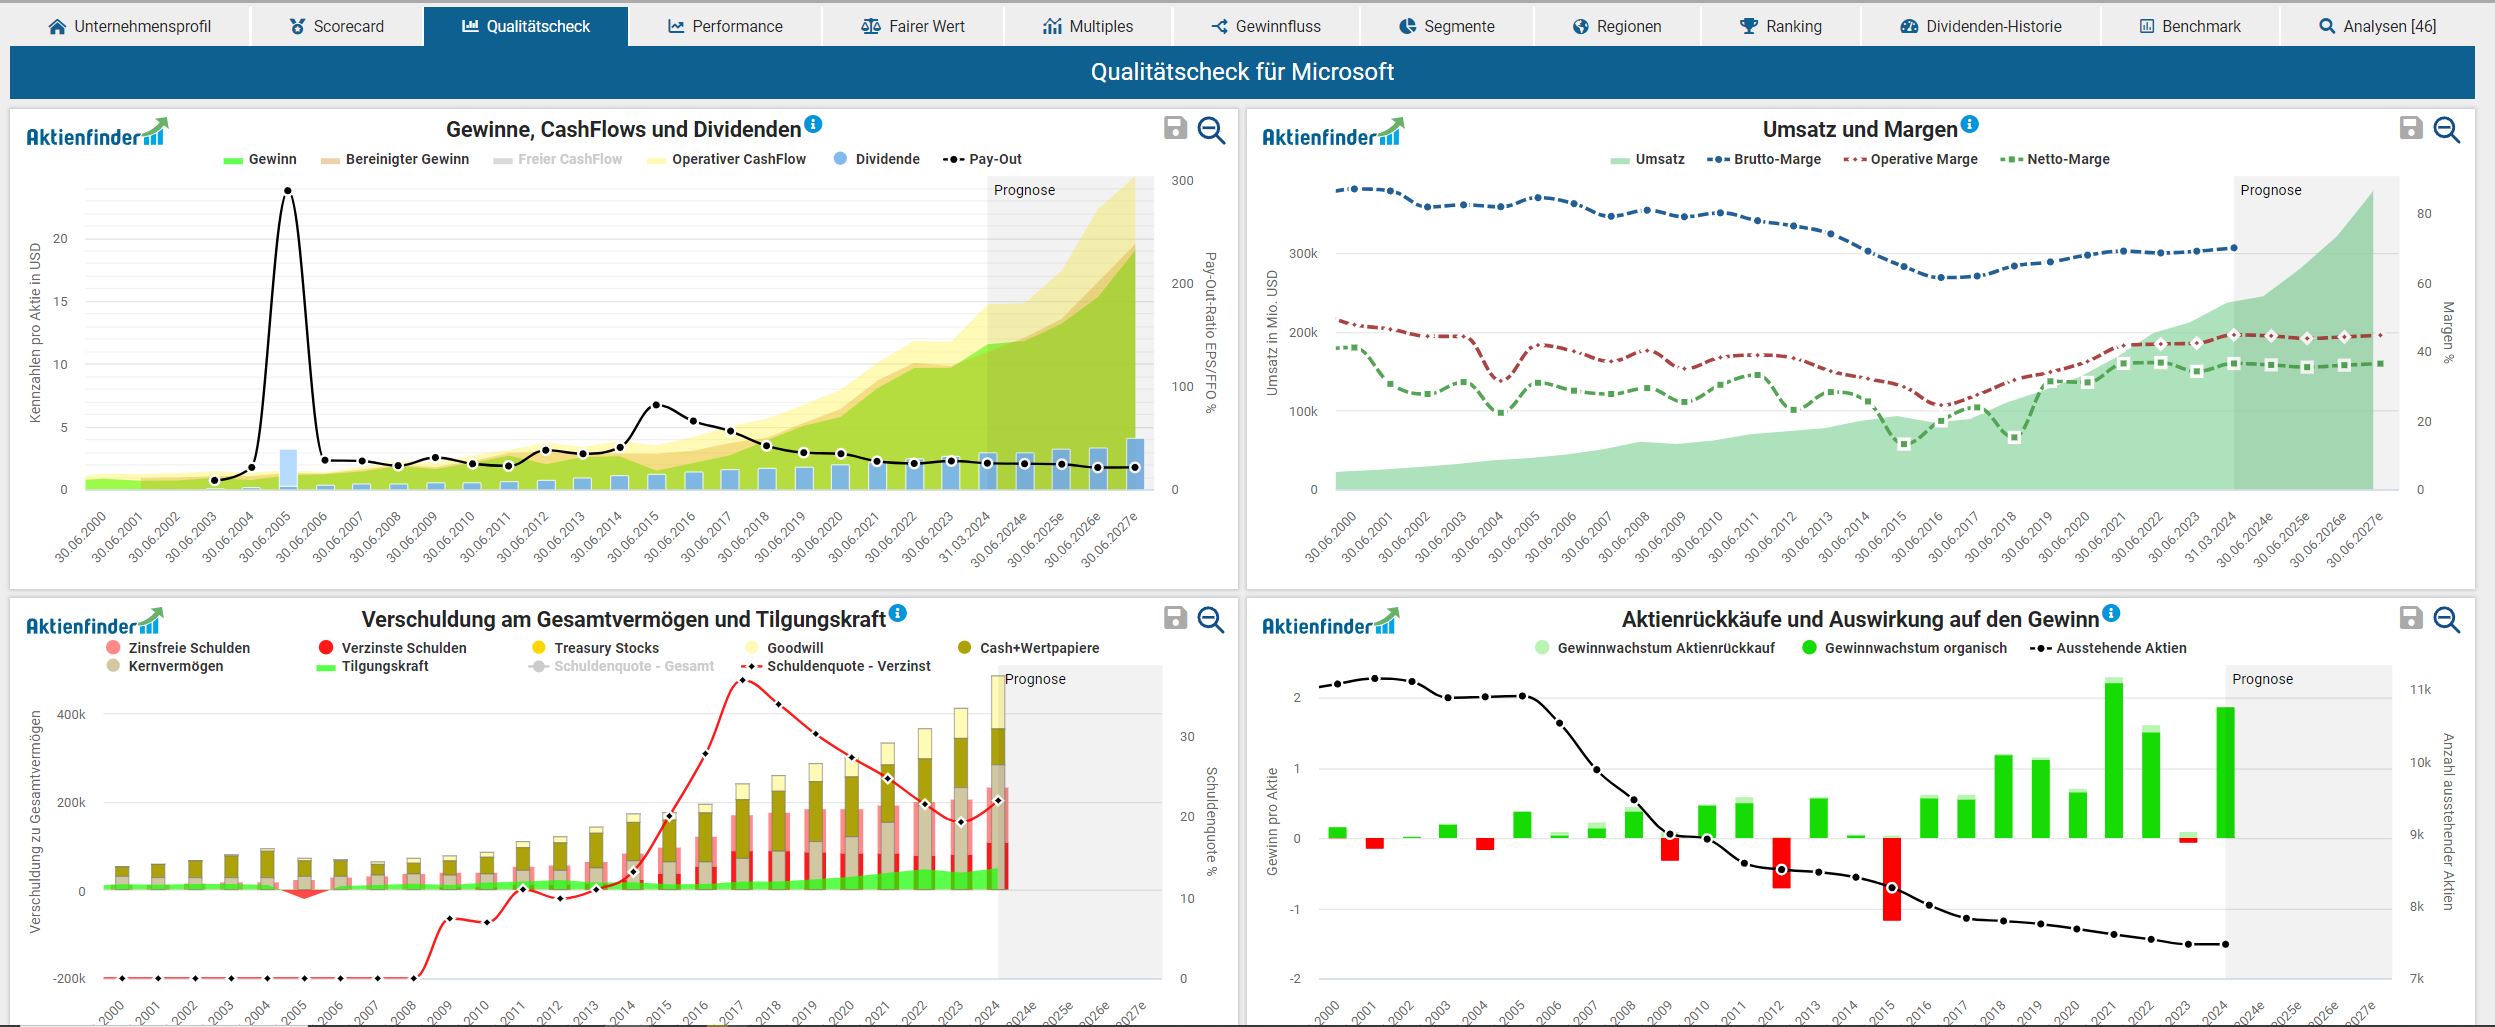Click the tall green 2021 organic growth bar
The image size is (2495, 1027).
[x=2113, y=761]
